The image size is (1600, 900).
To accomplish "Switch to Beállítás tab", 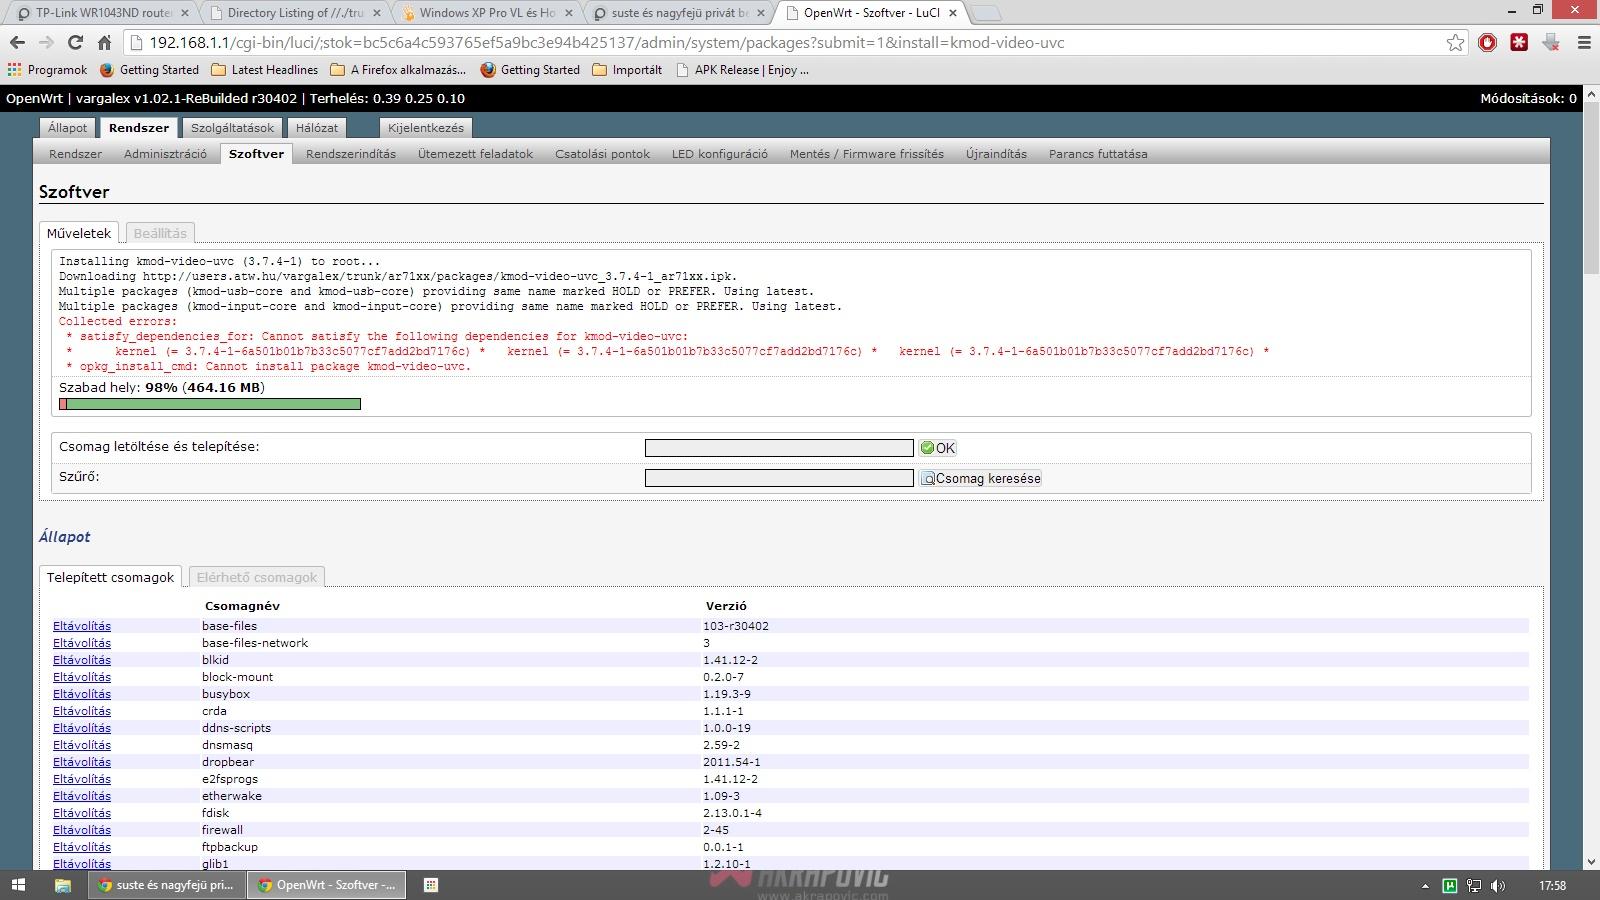I will 160,233.
